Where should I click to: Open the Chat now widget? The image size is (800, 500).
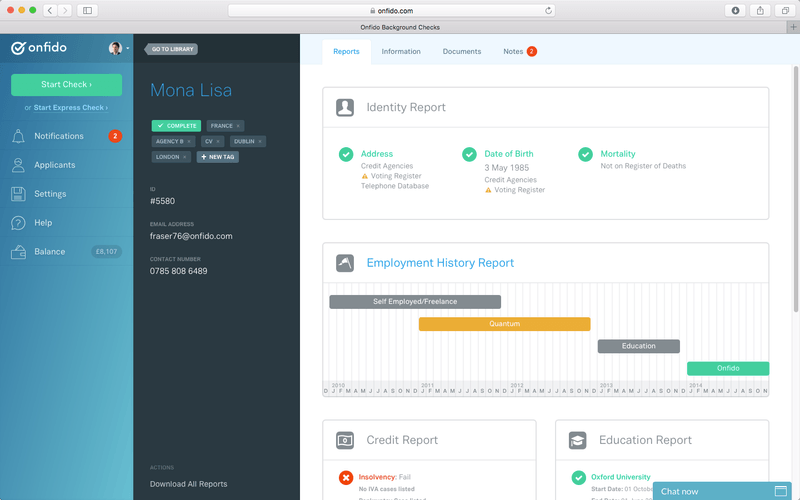coord(722,491)
